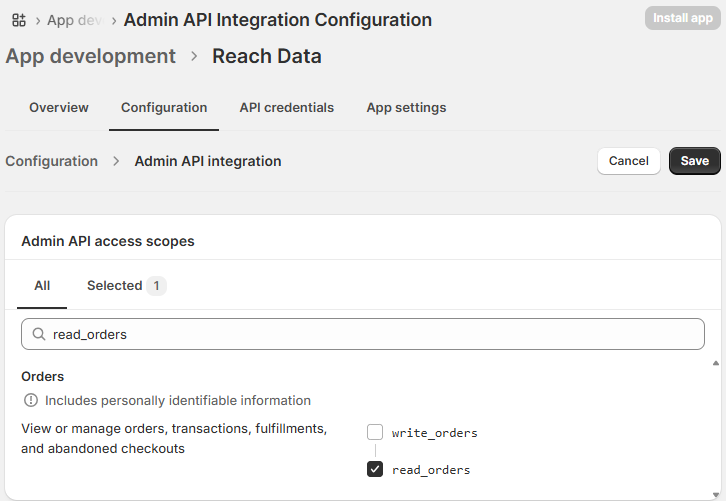Click the scroll down arrow in scopes list
This screenshot has width=726, height=501.
click(x=716, y=495)
